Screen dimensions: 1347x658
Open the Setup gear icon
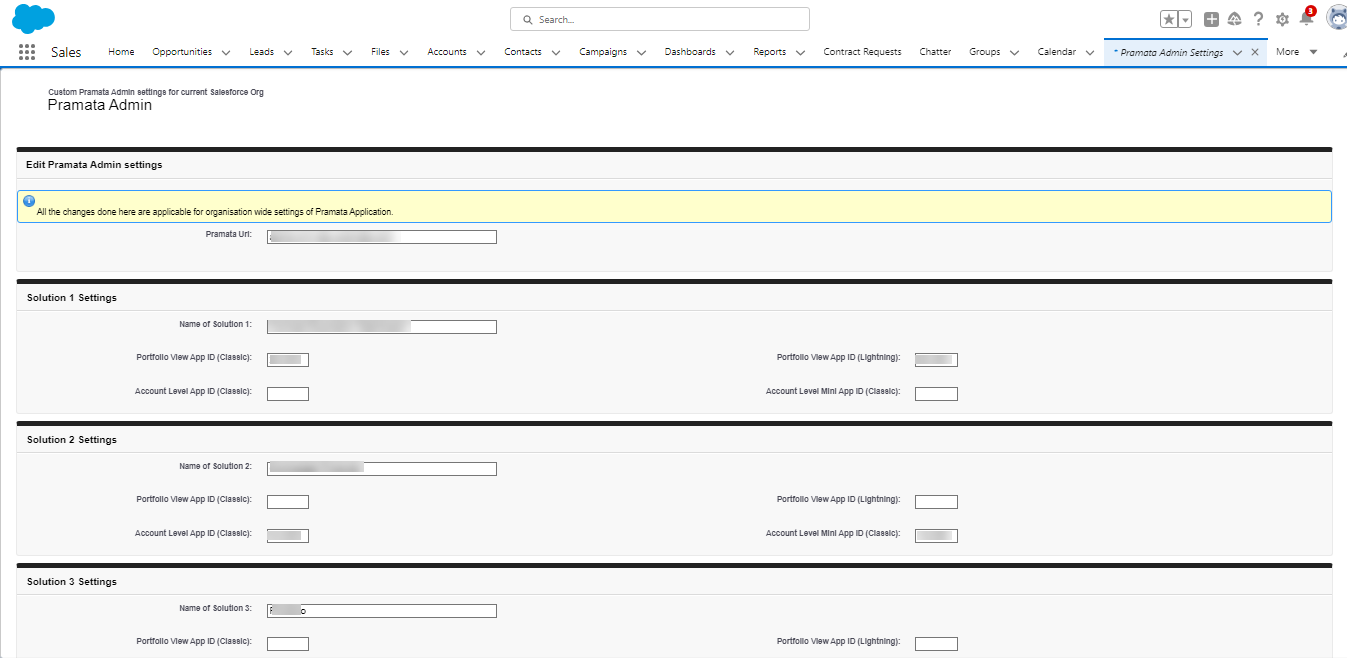(1282, 19)
